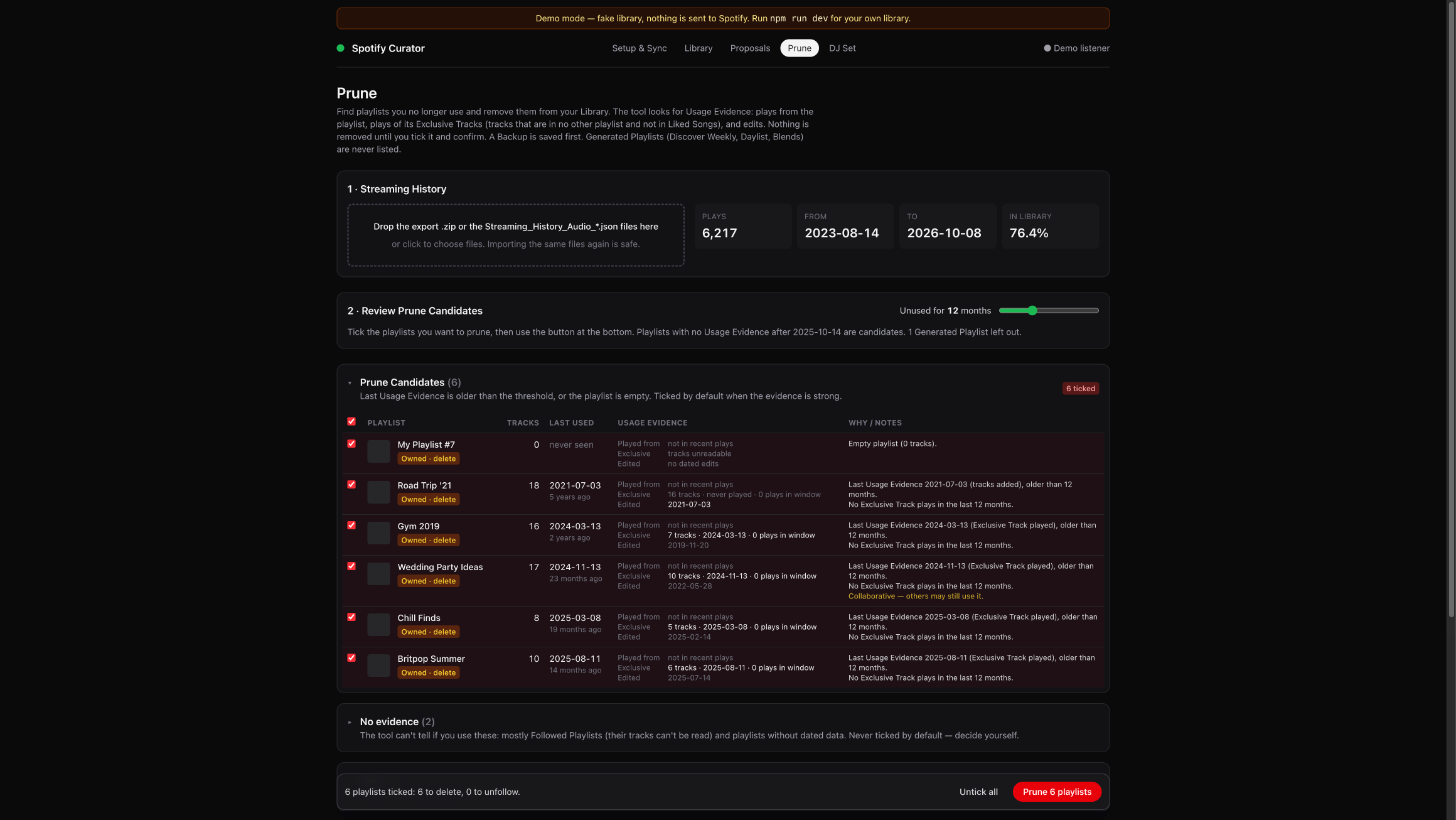Image resolution: width=1456 pixels, height=820 pixels.
Task: Click the Spotify Curator title
Action: pyautogui.click(x=388, y=48)
